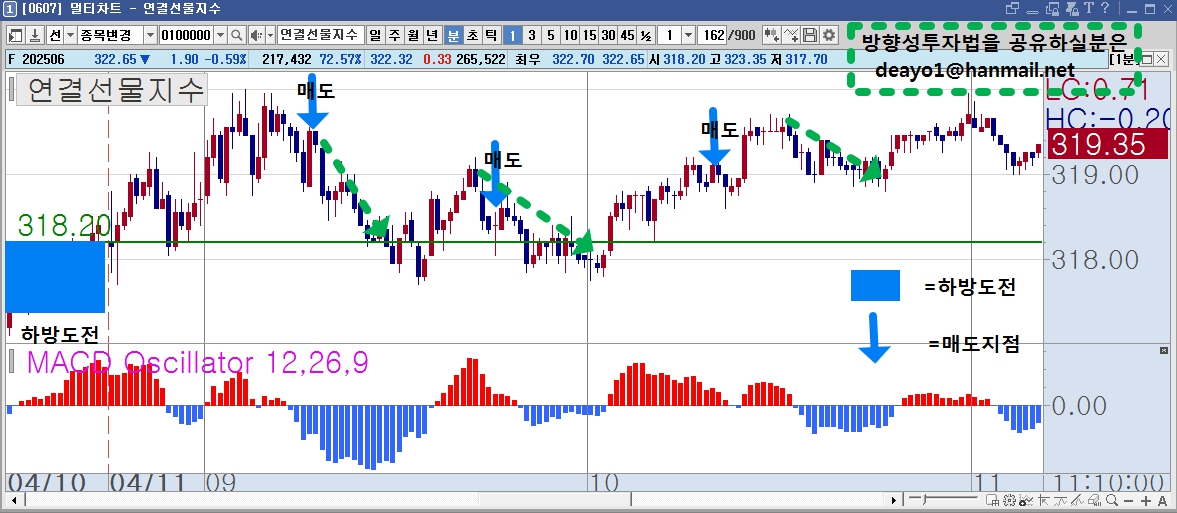1177x513 pixels.
Task: Click the lock window icon in title bar
Action: coord(1052,9)
